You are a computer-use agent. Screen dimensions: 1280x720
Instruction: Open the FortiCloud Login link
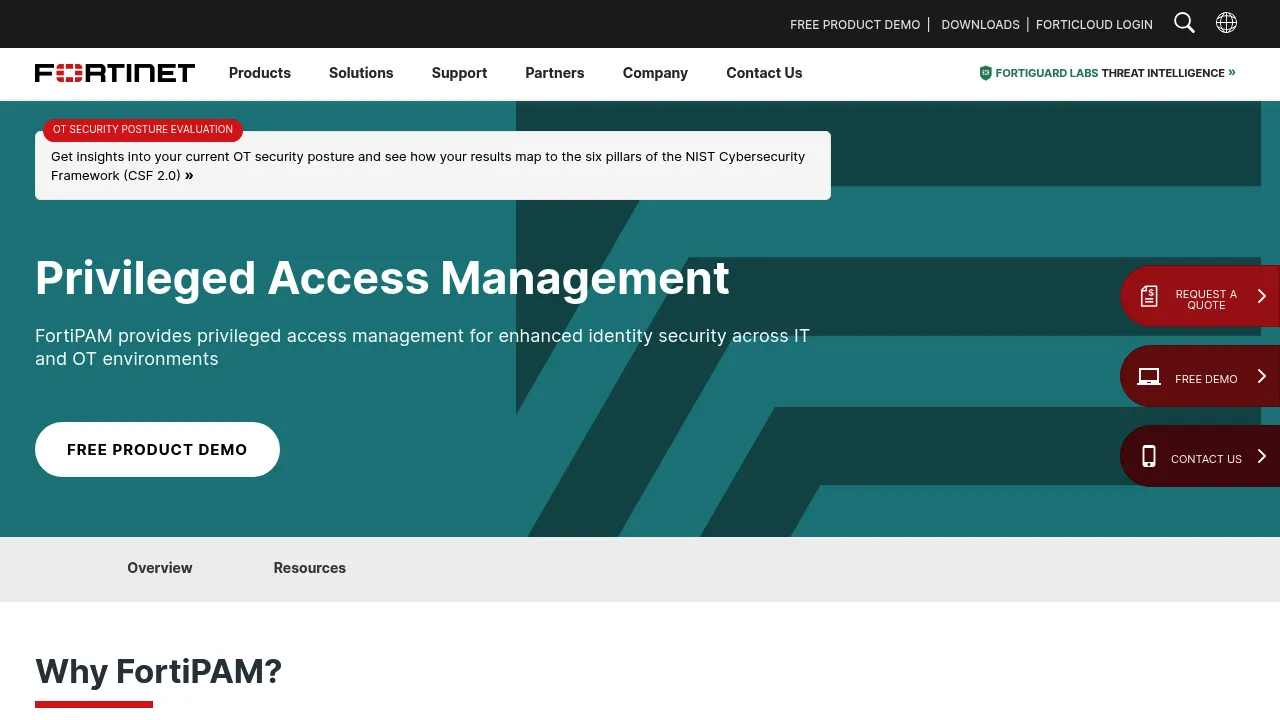click(x=1094, y=24)
